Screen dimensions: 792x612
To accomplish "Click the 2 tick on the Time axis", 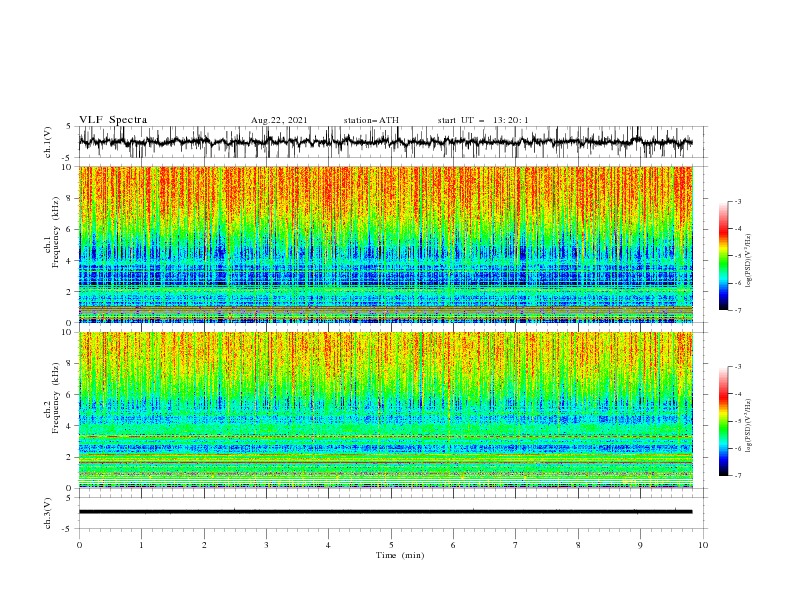I will click(x=204, y=545).
